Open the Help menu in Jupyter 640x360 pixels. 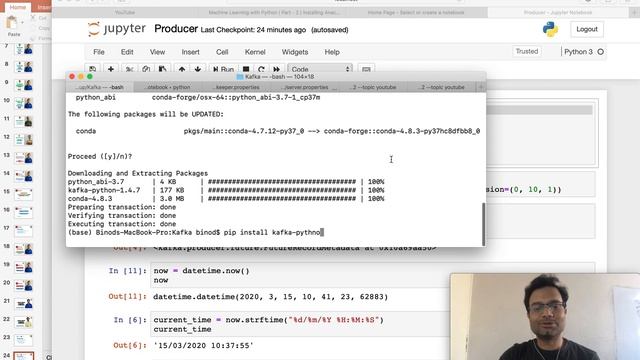[332, 52]
